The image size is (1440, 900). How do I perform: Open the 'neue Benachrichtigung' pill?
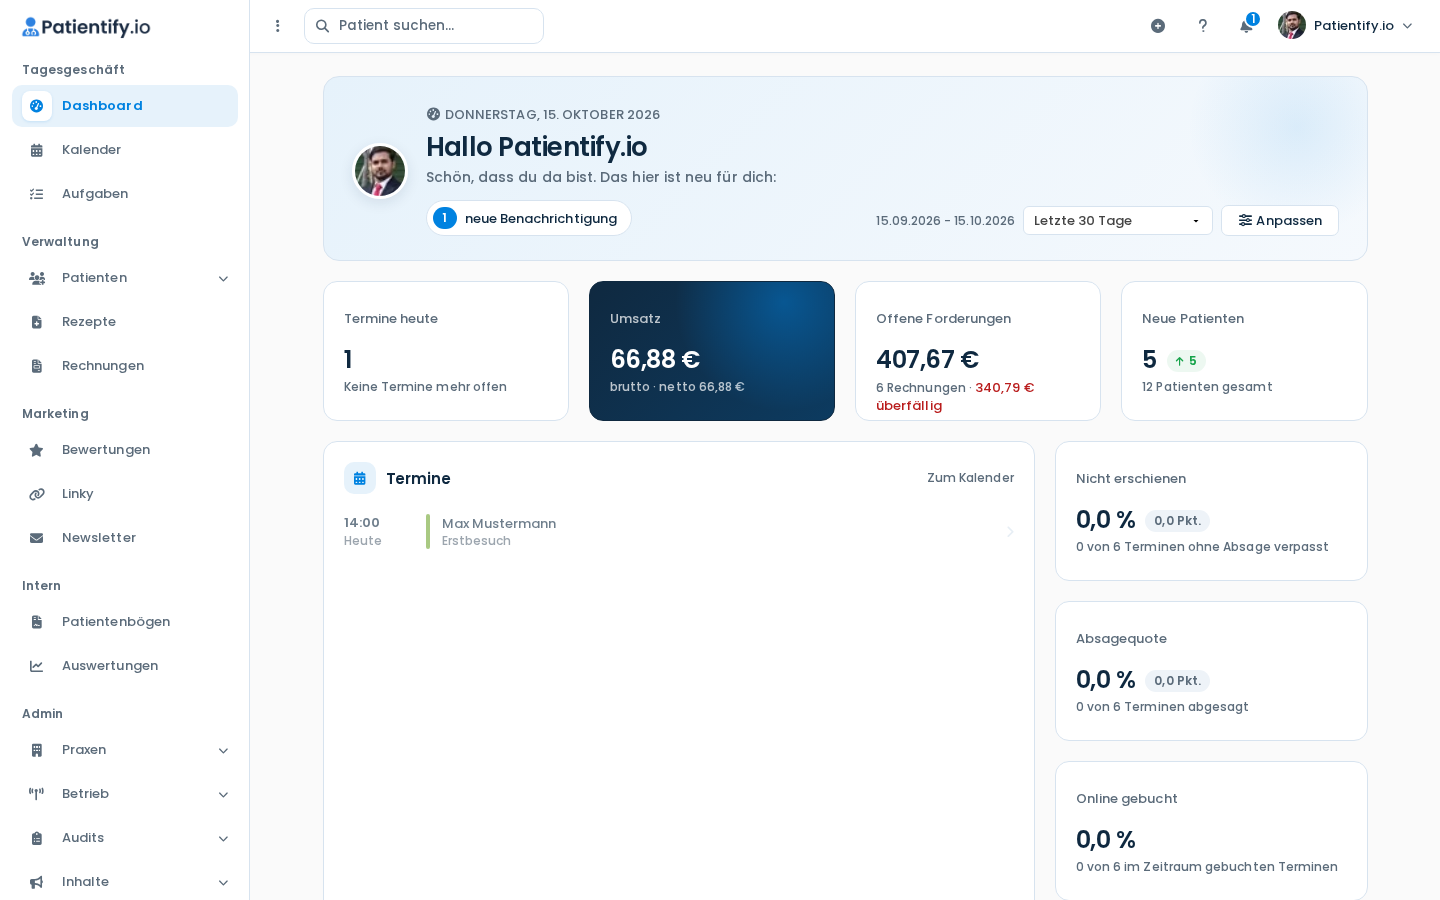[529, 218]
